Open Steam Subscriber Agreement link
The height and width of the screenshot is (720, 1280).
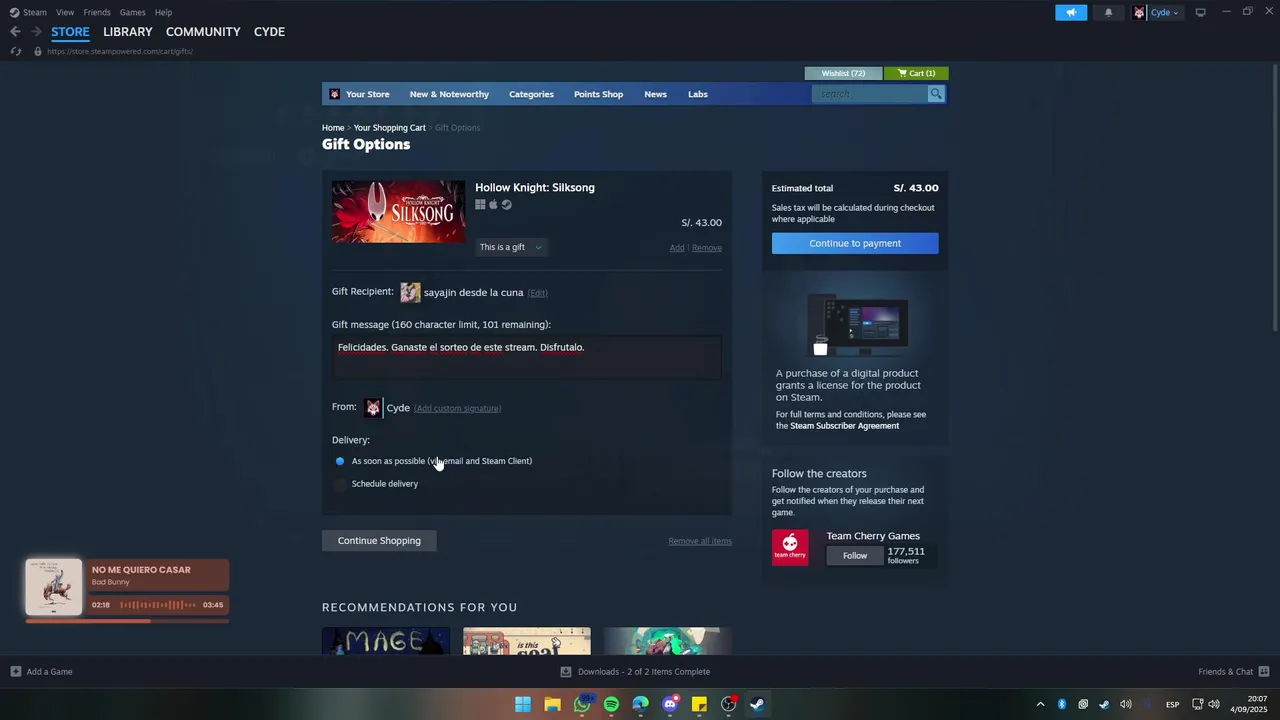(x=845, y=426)
